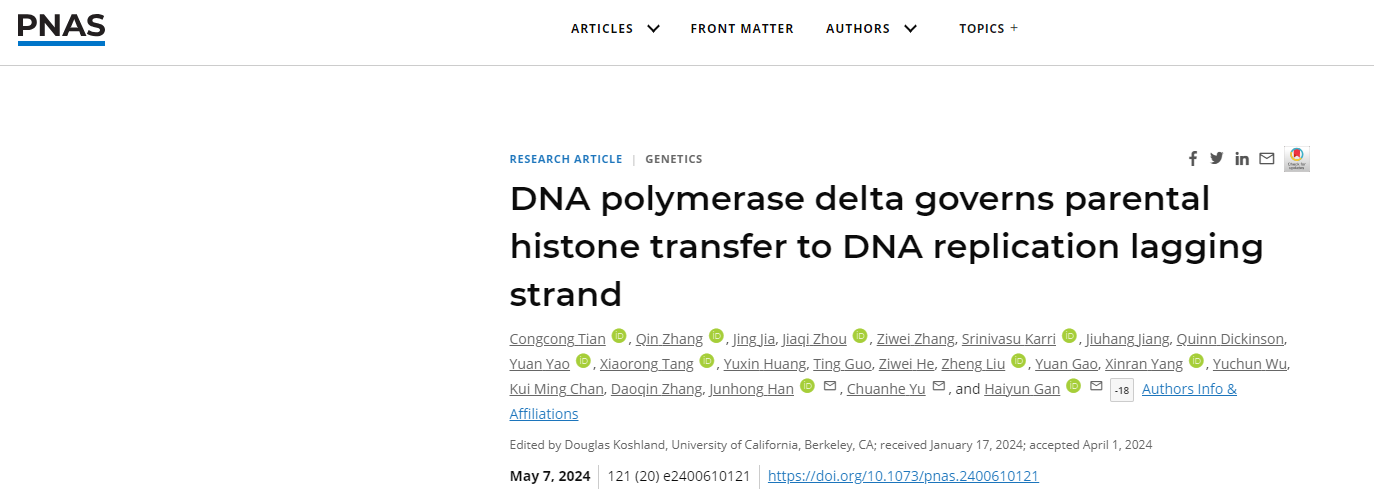Click author Quinn Dickinson's name
This screenshot has height=496, width=1374.
tap(1231, 338)
